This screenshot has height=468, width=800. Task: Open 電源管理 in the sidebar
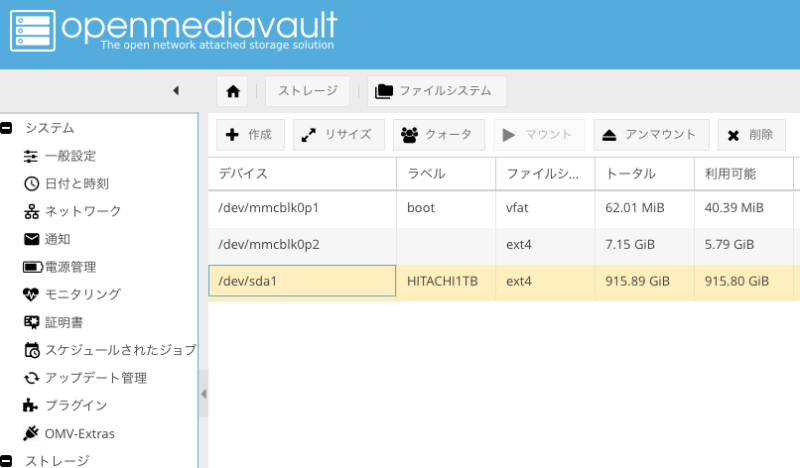click(60, 267)
